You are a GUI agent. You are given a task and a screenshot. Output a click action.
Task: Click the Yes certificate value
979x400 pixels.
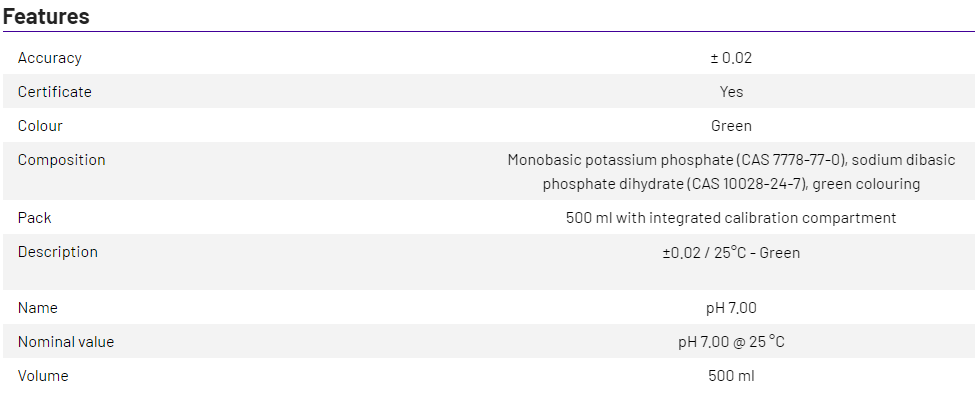(x=731, y=92)
